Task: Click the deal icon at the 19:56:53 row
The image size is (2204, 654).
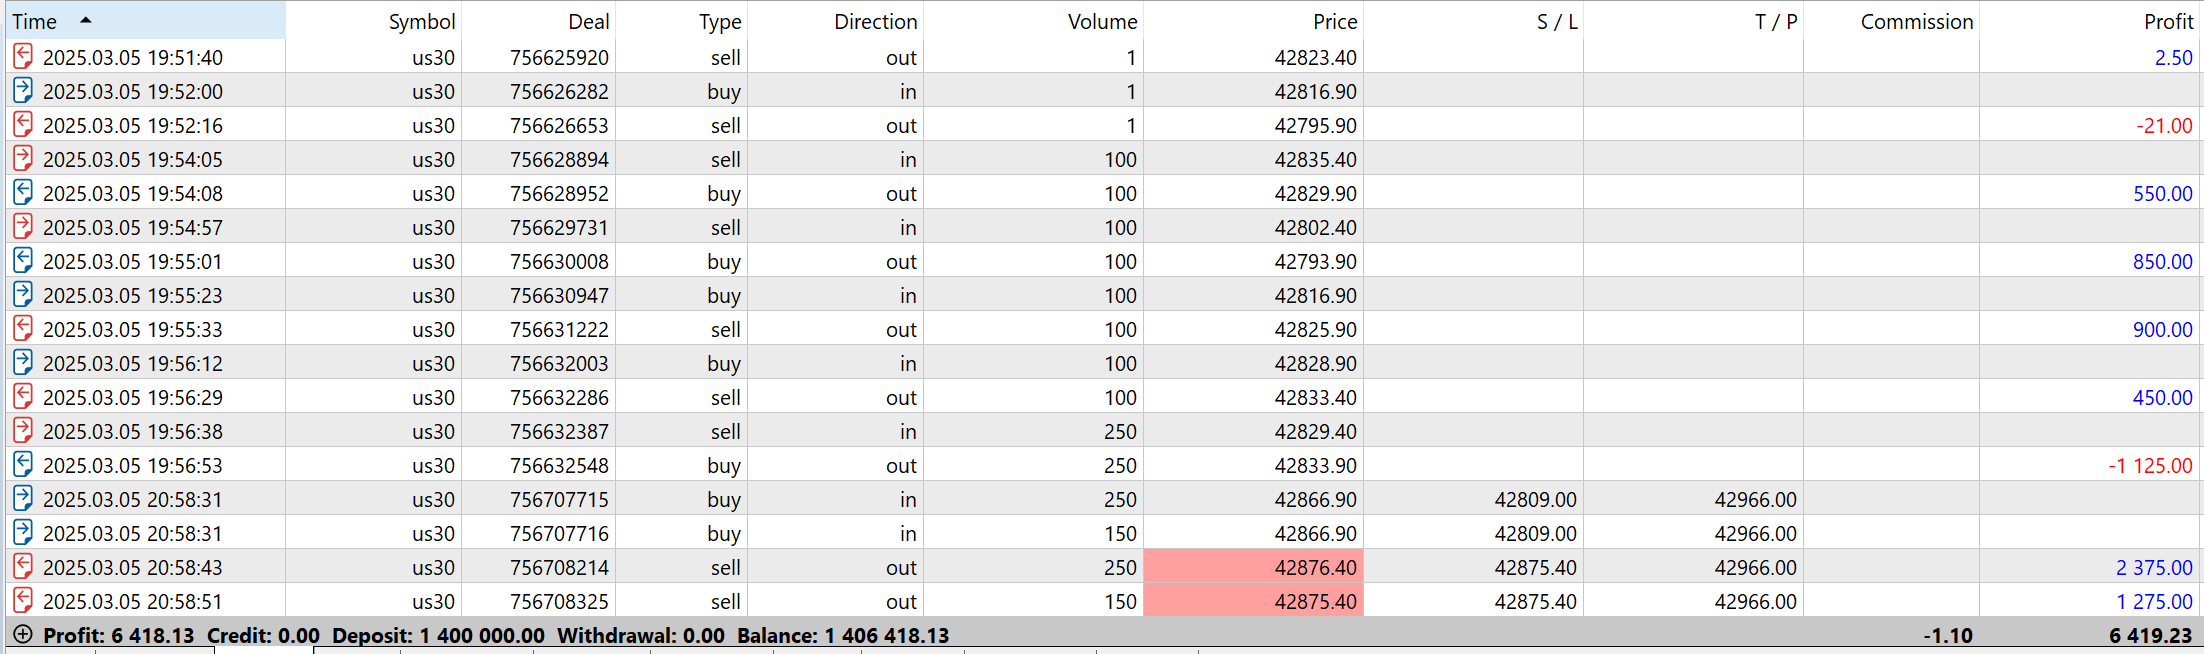Action: [x=22, y=465]
